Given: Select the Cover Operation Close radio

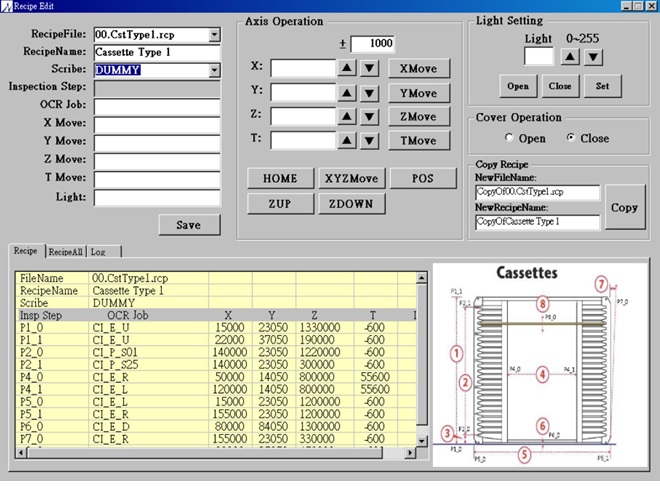Looking at the screenshot, I should [571, 138].
